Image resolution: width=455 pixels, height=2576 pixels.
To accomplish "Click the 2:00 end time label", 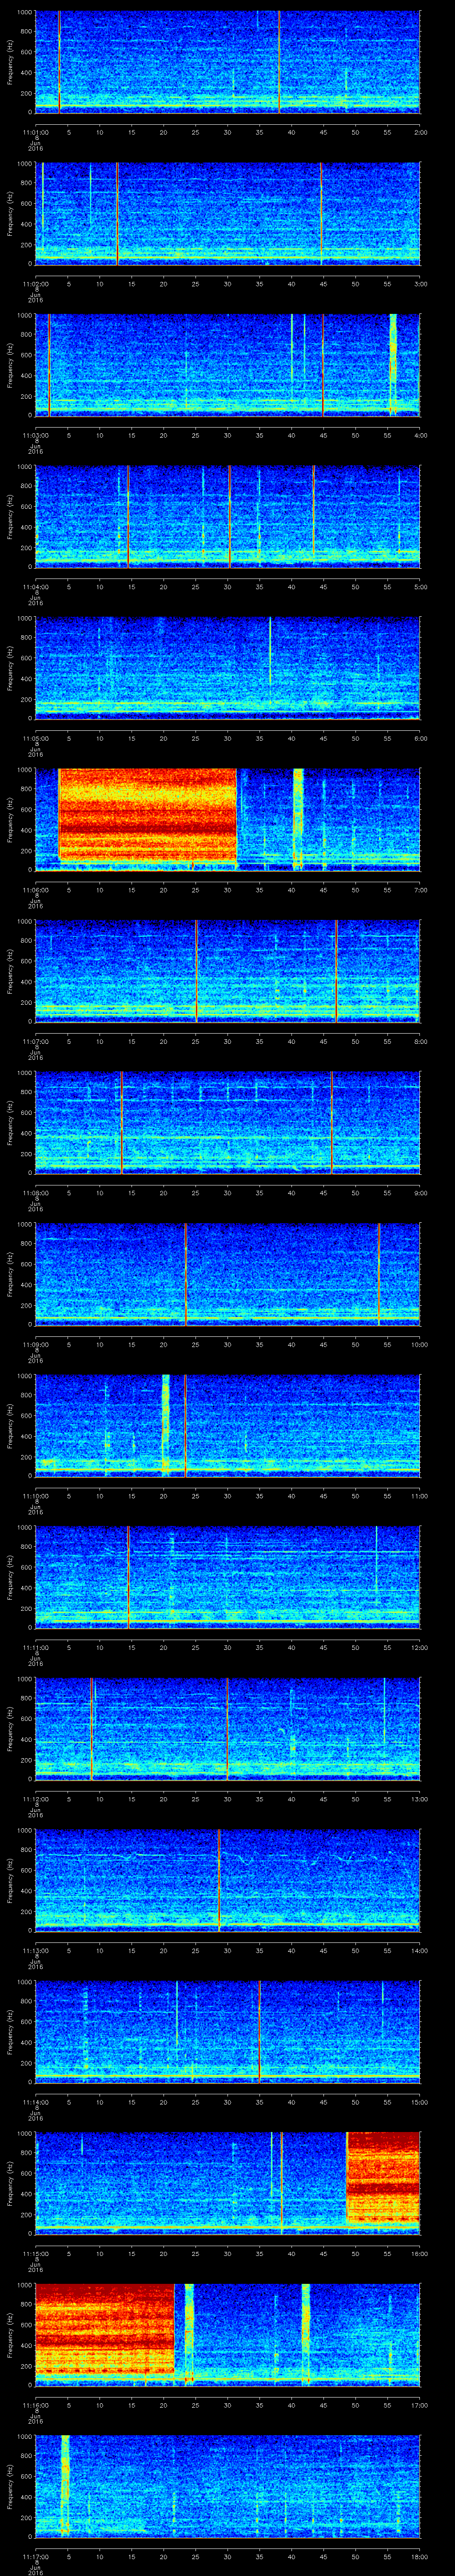I will tap(420, 132).
